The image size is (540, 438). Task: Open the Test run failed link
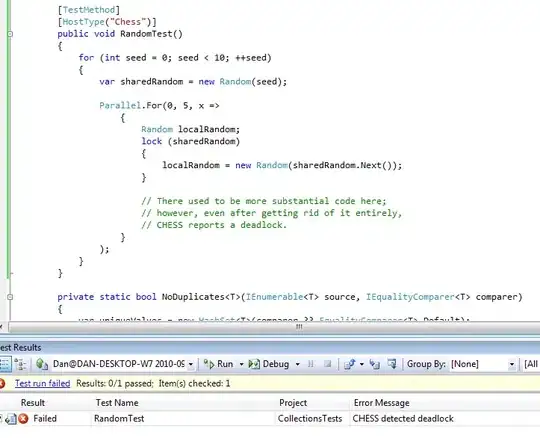tap(42, 384)
